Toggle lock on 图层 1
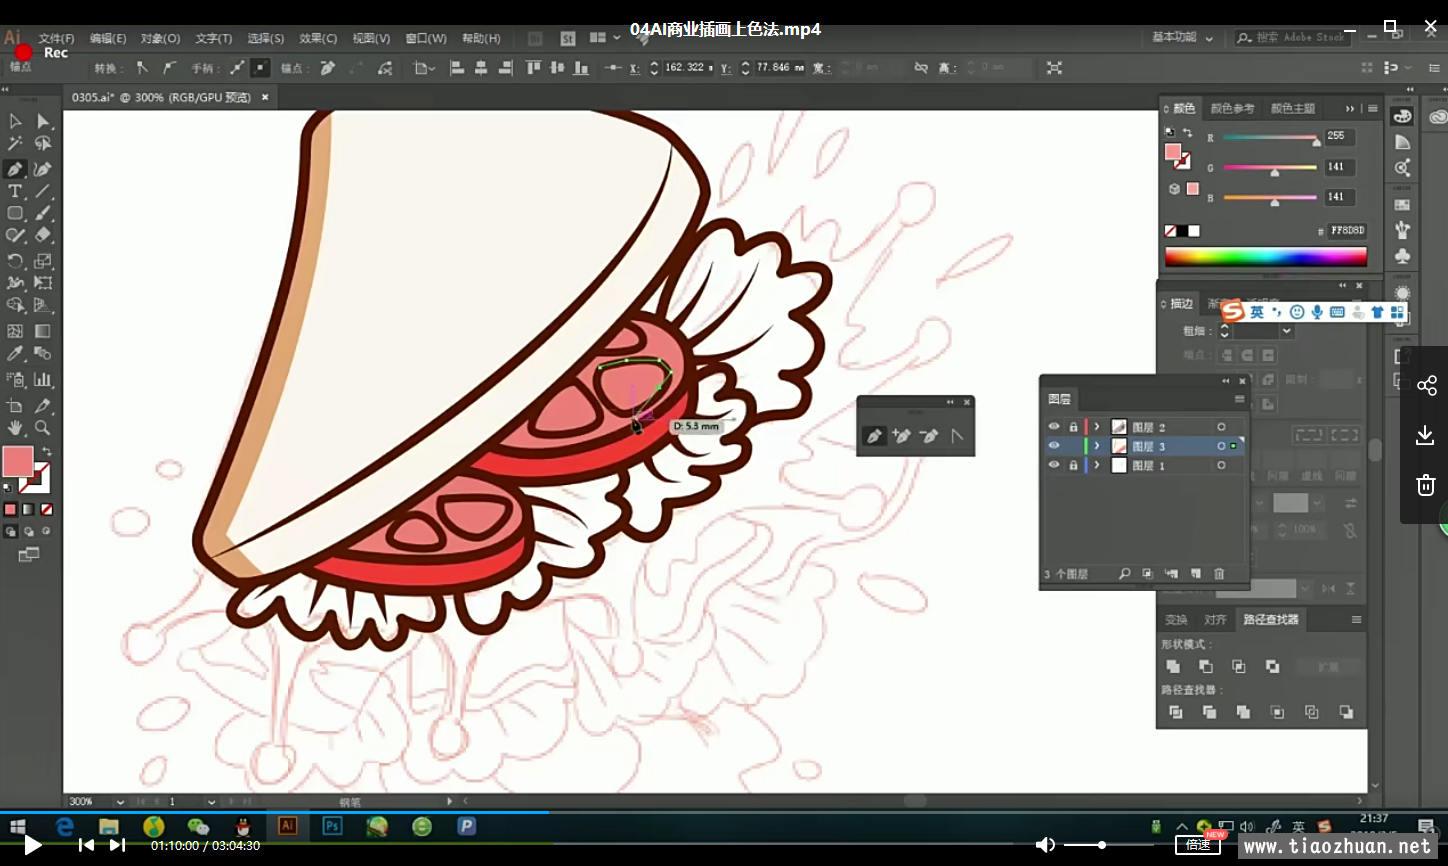 1073,465
